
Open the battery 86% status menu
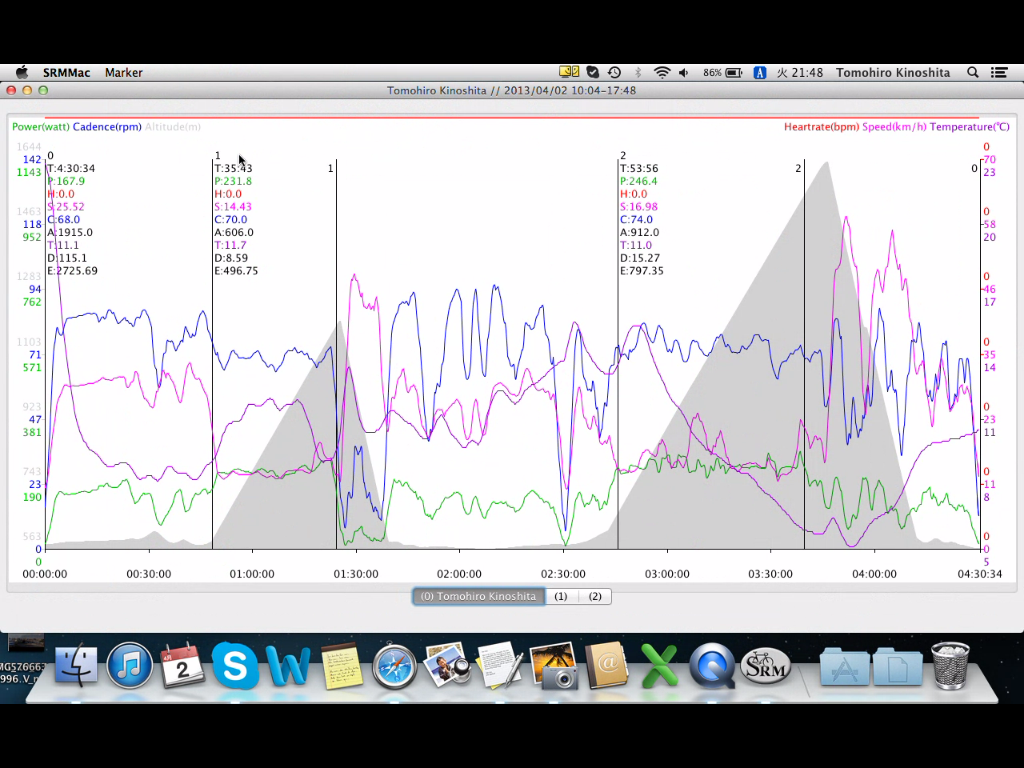[722, 73]
